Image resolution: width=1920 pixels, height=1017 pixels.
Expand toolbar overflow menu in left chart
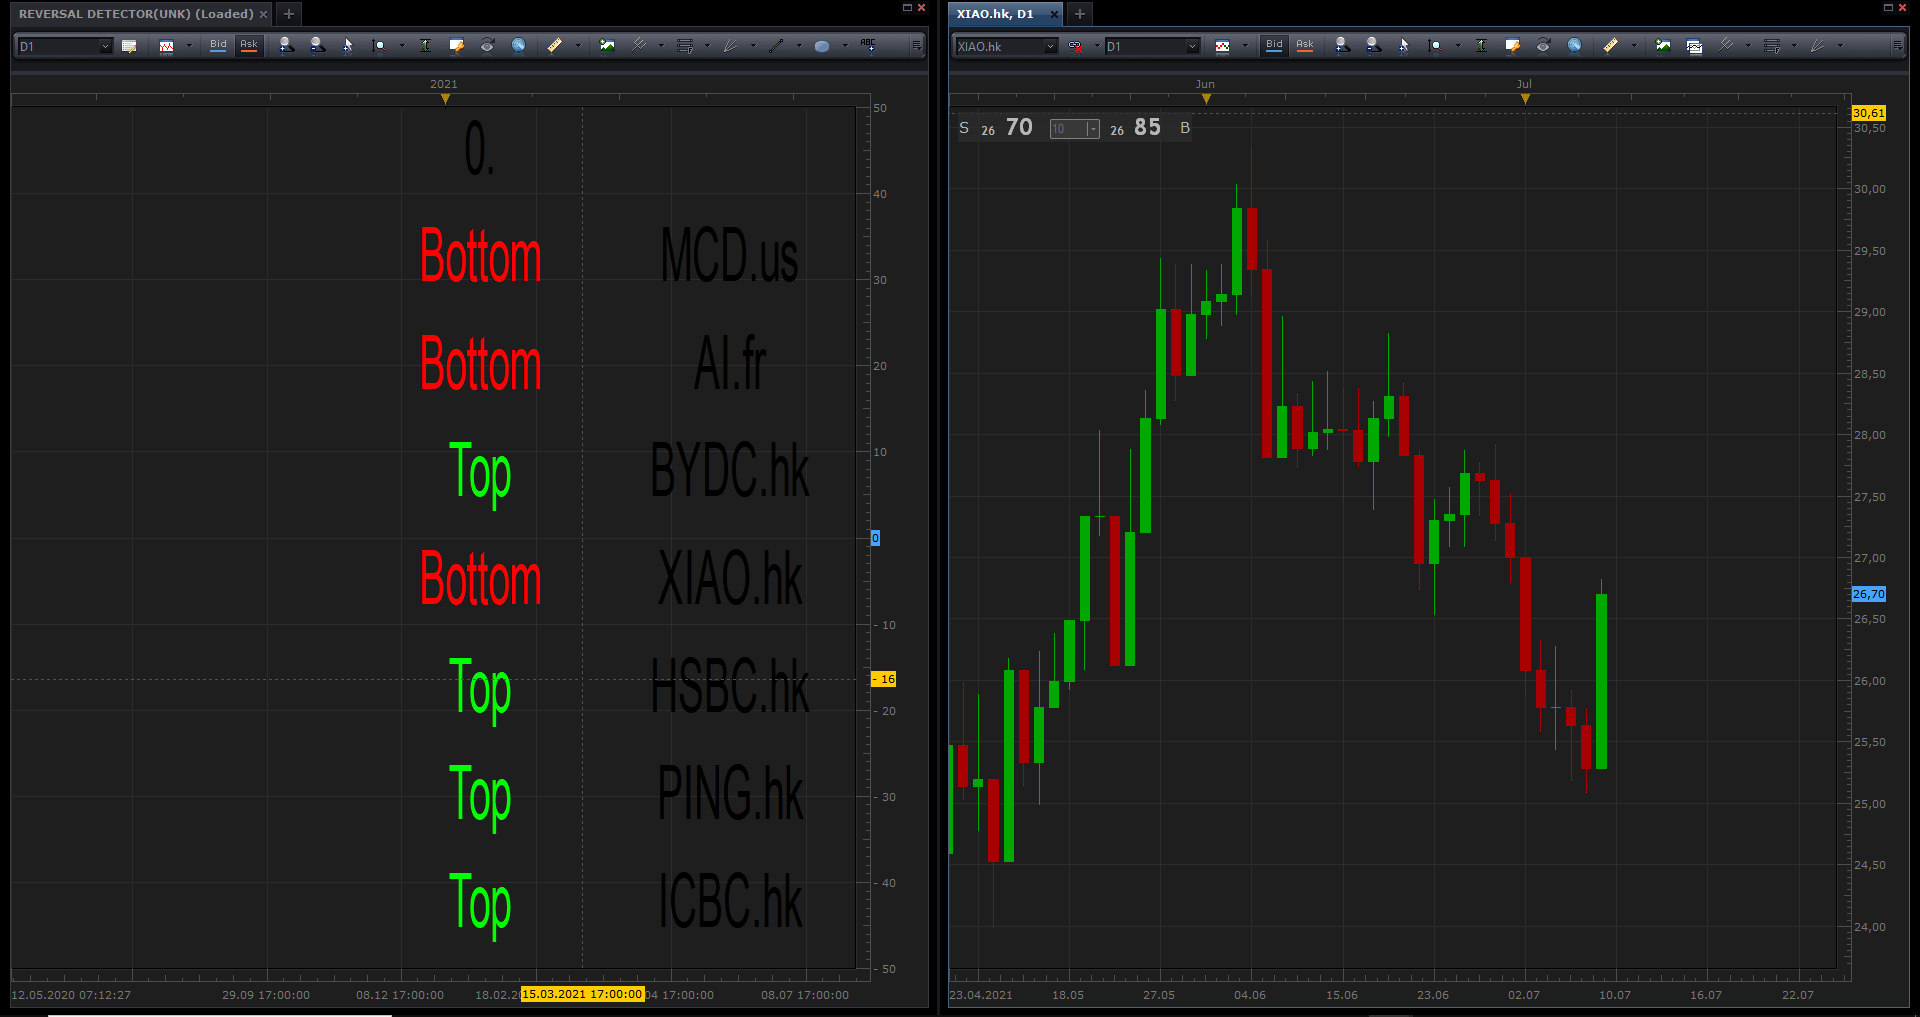[x=917, y=46]
